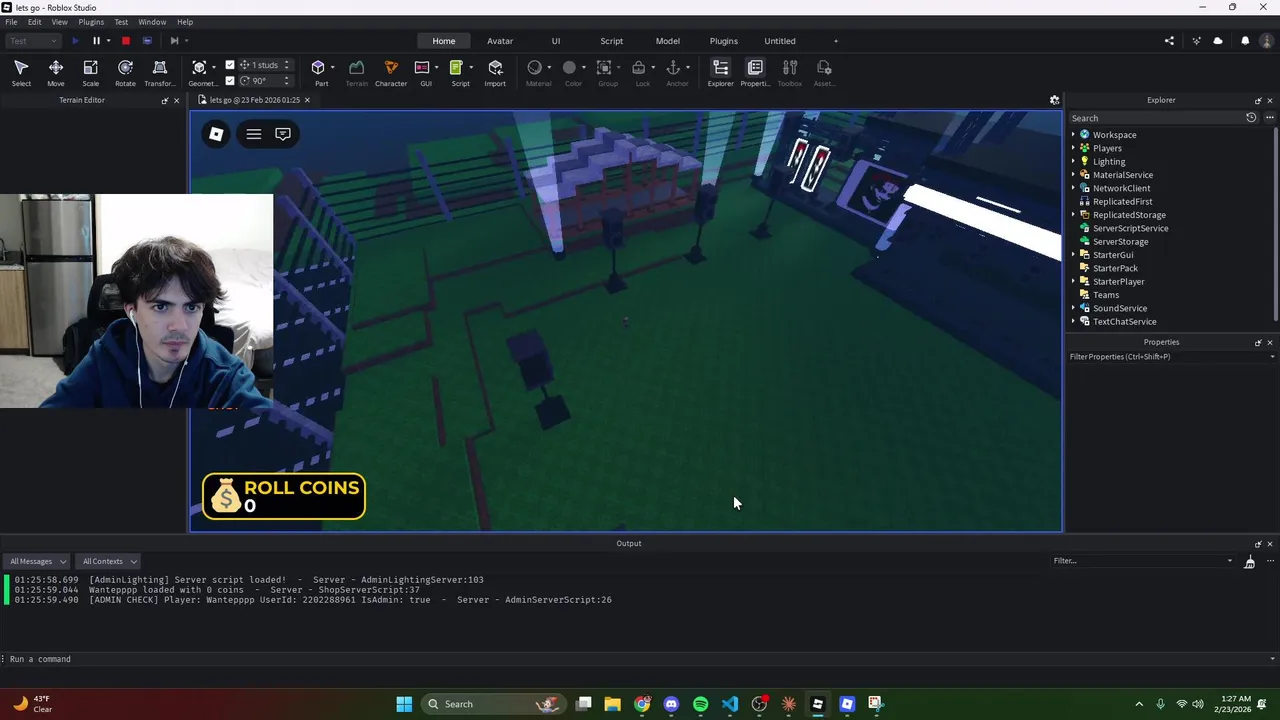
Task: Expand ReplicatedStorage in Explorer
Action: tap(1074, 215)
